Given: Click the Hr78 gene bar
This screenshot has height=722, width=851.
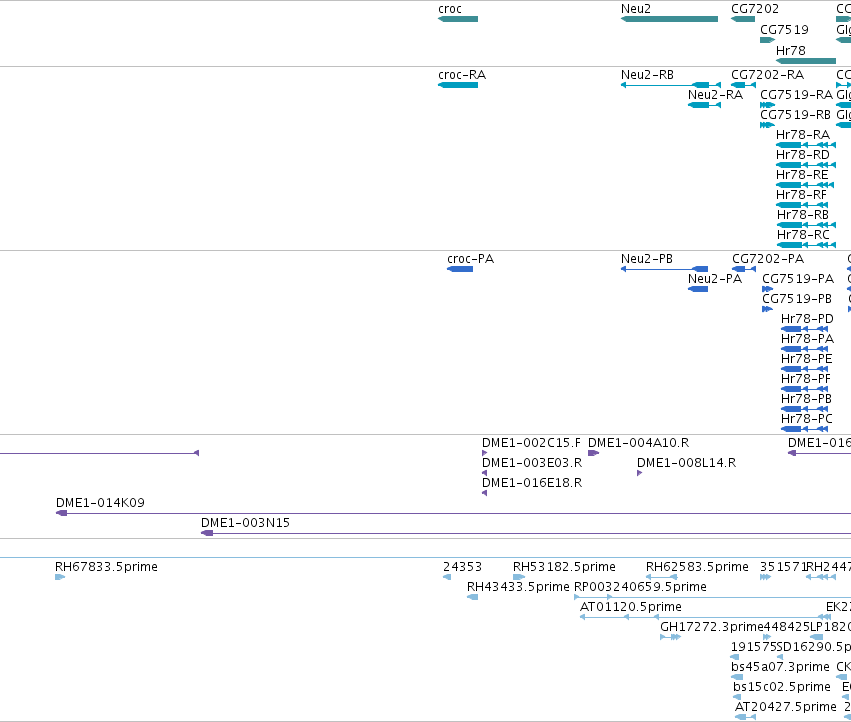Looking at the screenshot, I should pos(806,61).
